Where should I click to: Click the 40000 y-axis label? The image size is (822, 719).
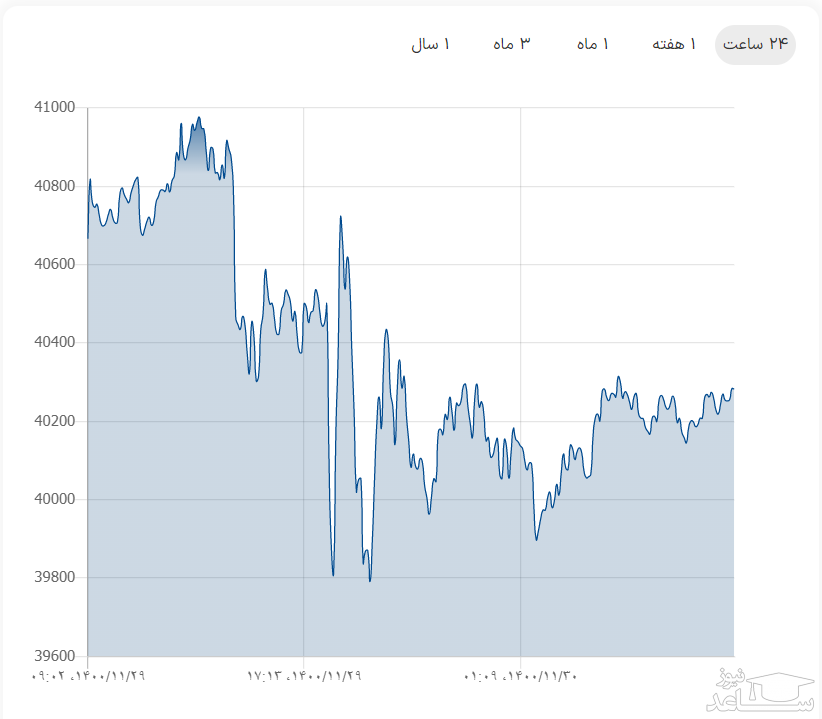pos(54,500)
